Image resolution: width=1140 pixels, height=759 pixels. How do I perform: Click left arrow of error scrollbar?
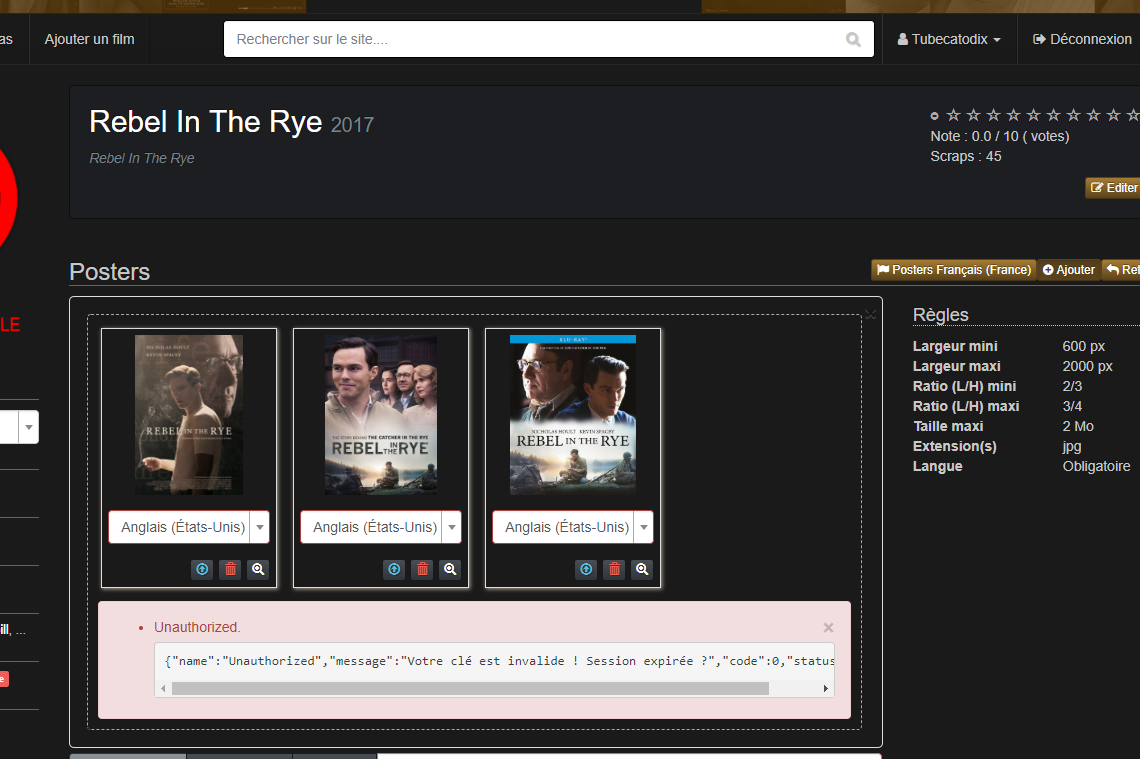point(164,688)
